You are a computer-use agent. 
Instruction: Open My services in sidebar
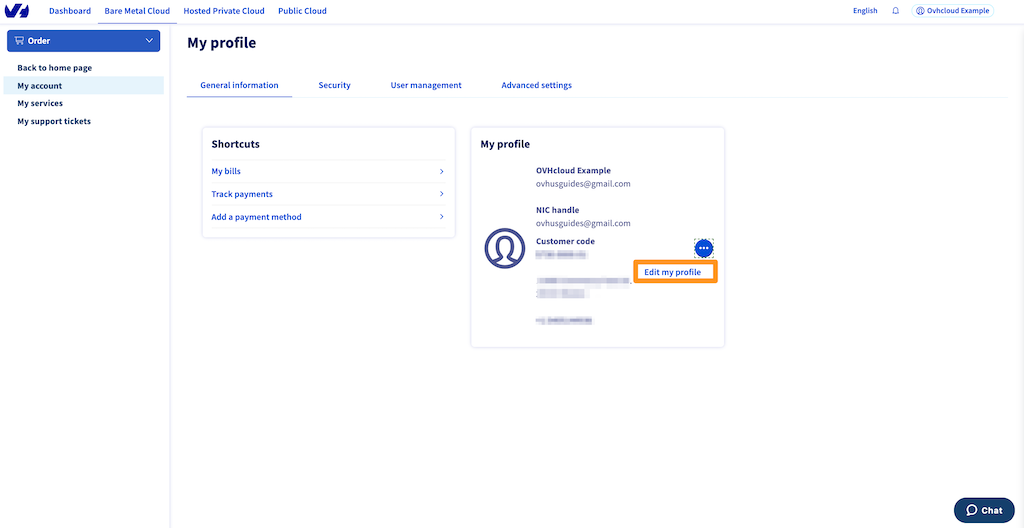click(x=40, y=103)
